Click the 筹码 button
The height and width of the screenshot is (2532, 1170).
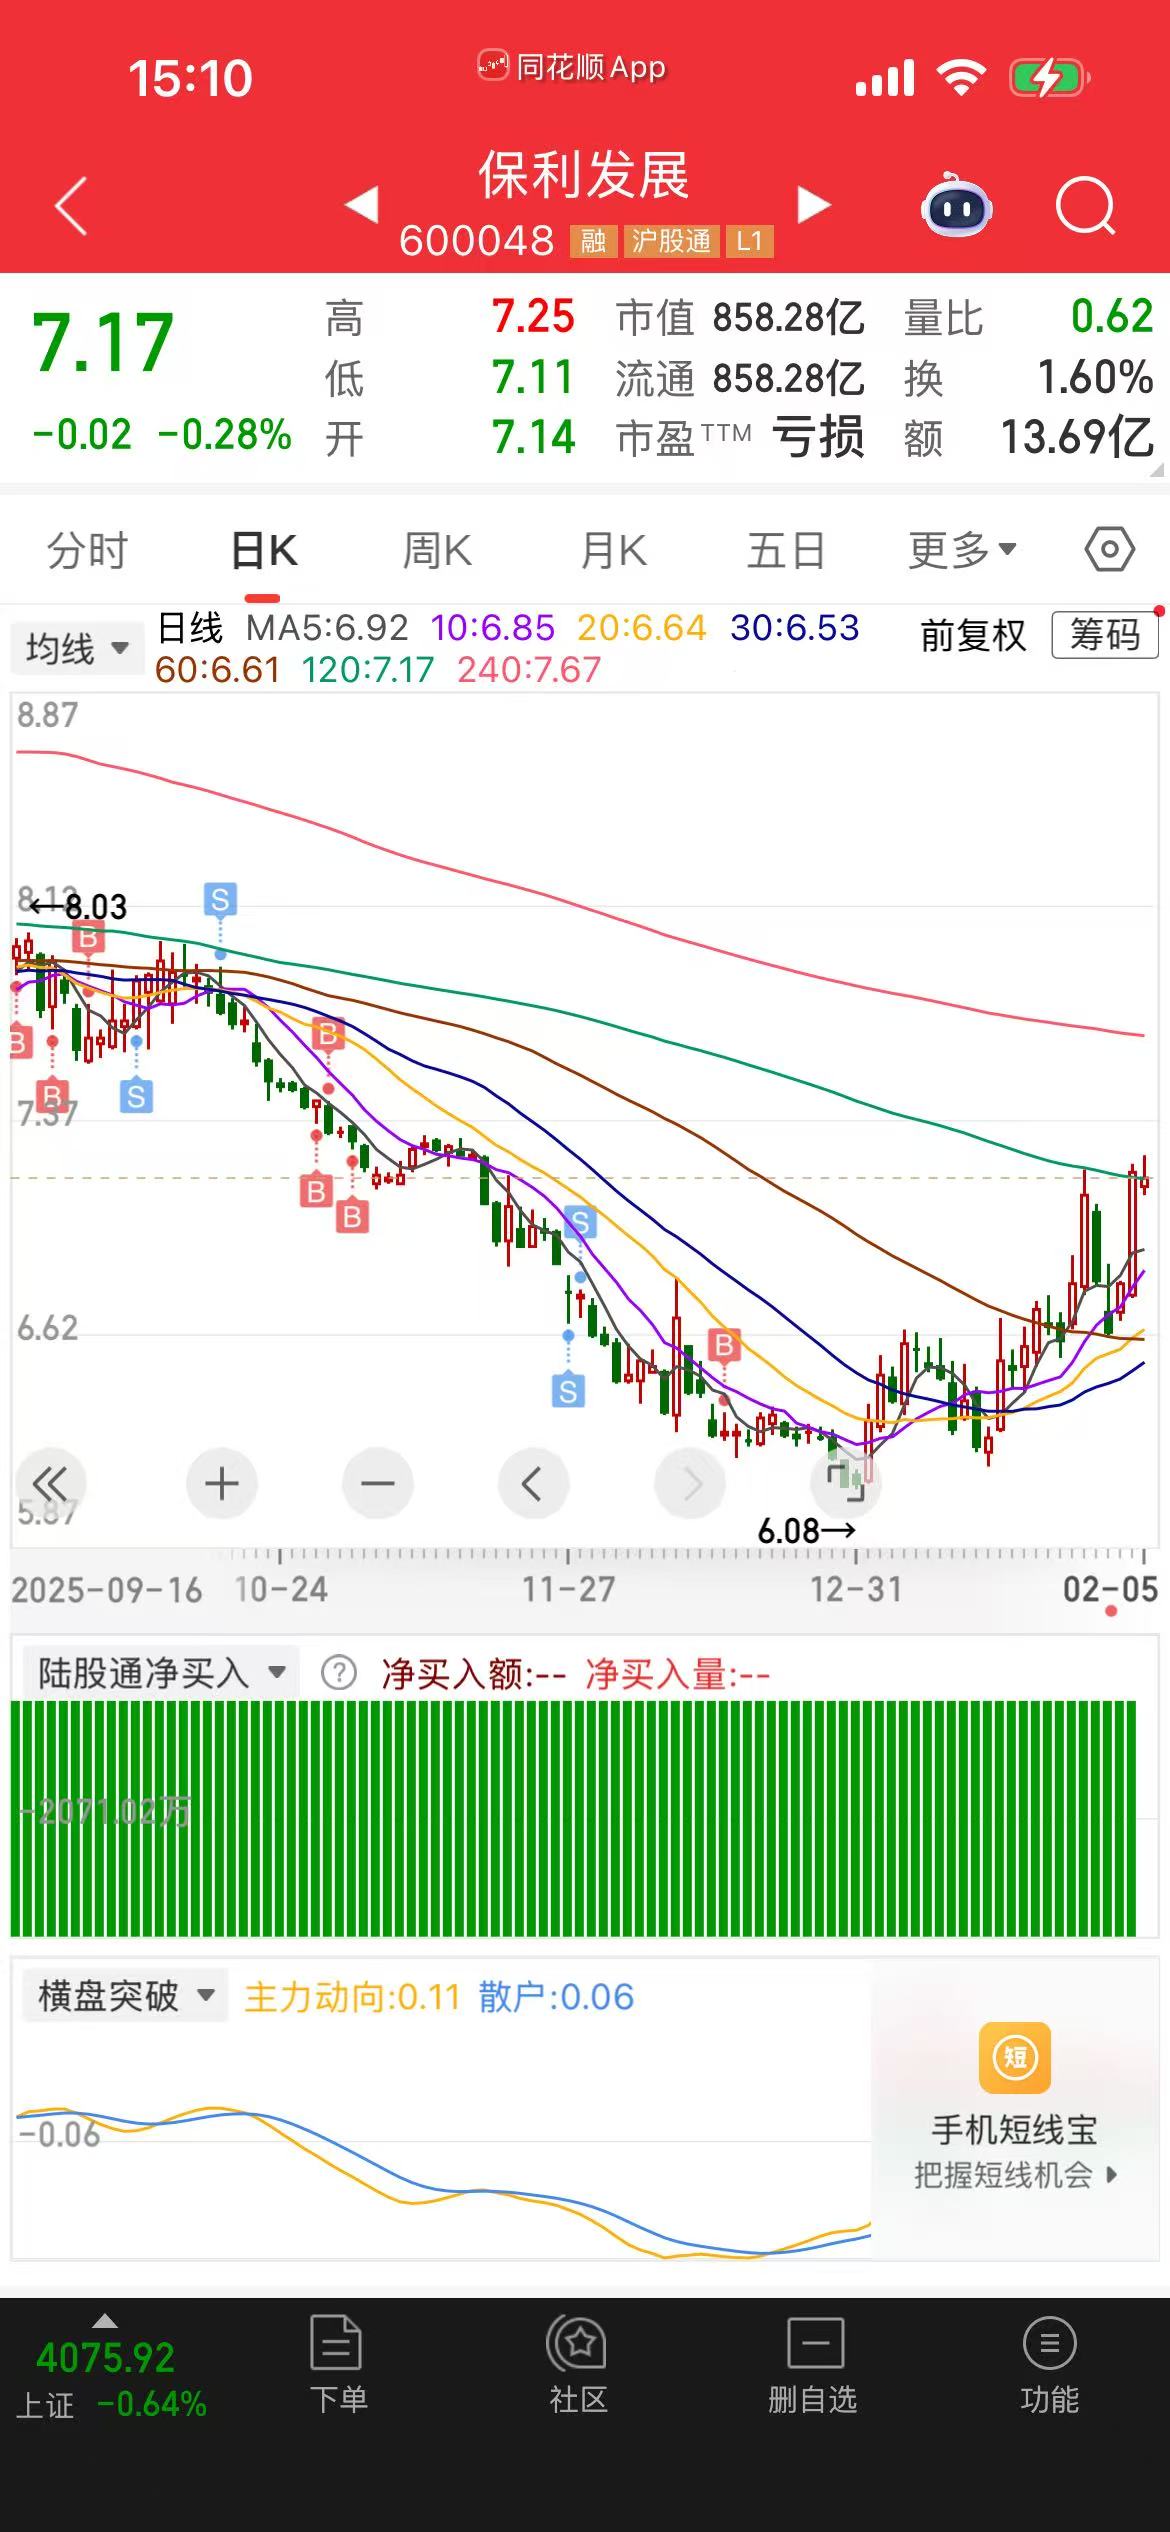[1105, 635]
